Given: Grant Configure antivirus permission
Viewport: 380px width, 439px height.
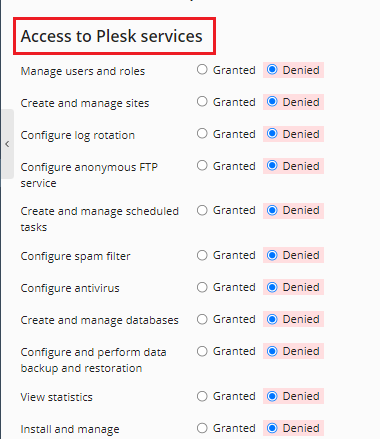Looking at the screenshot, I should [x=202, y=287].
